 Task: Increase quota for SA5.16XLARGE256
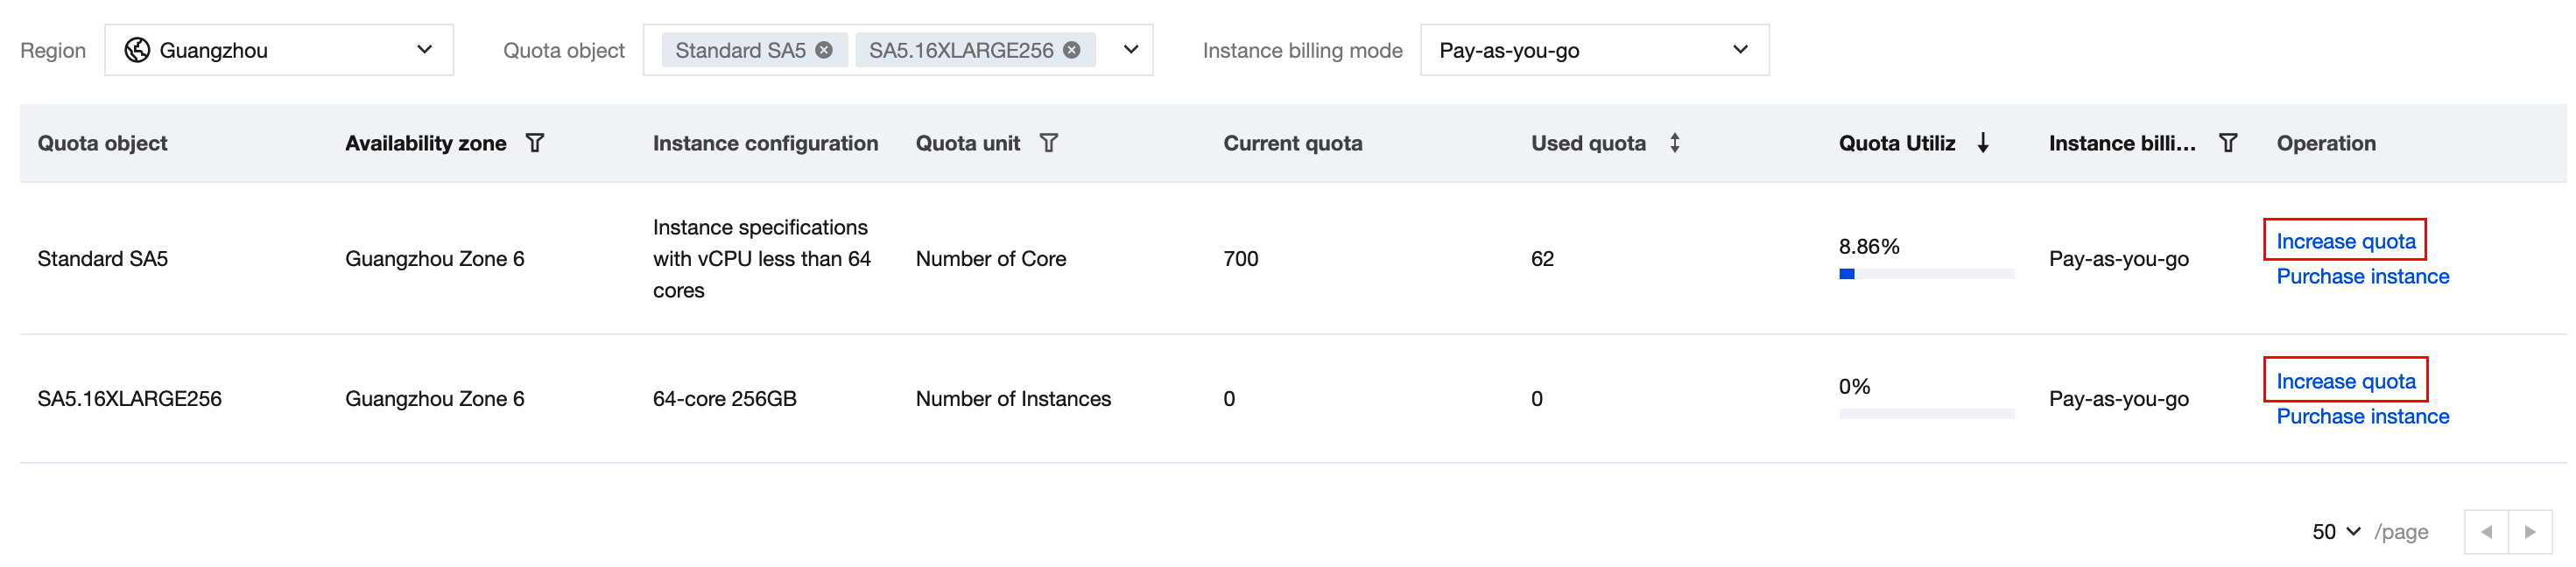coord(2345,381)
